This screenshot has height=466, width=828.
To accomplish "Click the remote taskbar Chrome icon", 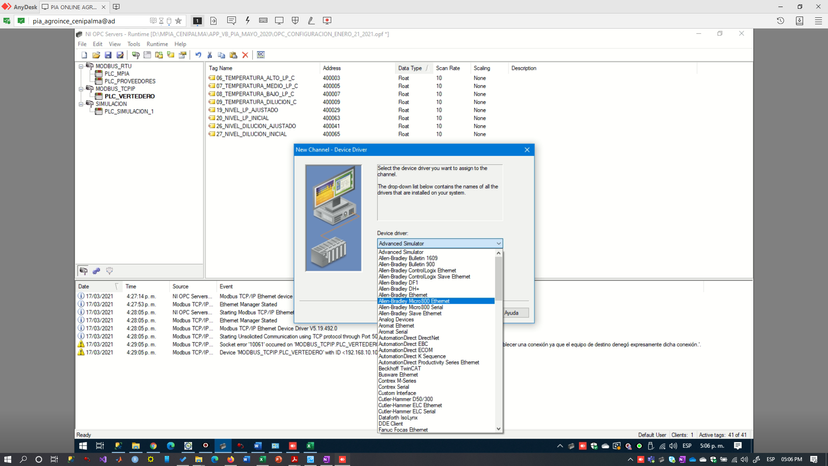I will click(x=153, y=446).
